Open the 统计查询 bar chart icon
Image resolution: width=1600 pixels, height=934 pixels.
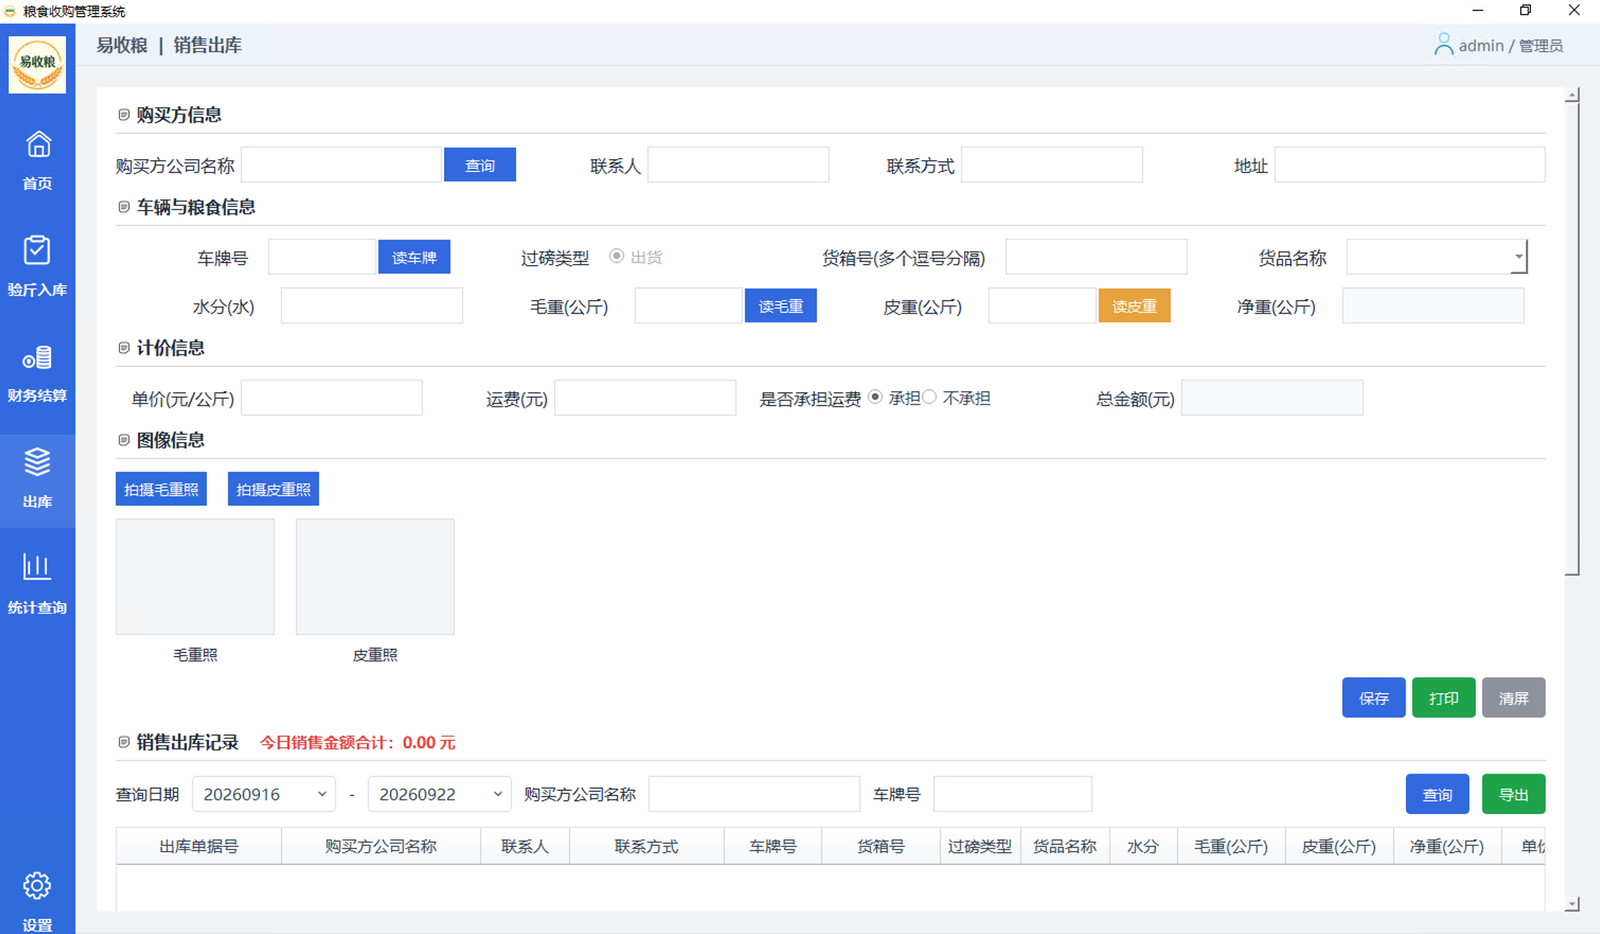pyautogui.click(x=37, y=567)
